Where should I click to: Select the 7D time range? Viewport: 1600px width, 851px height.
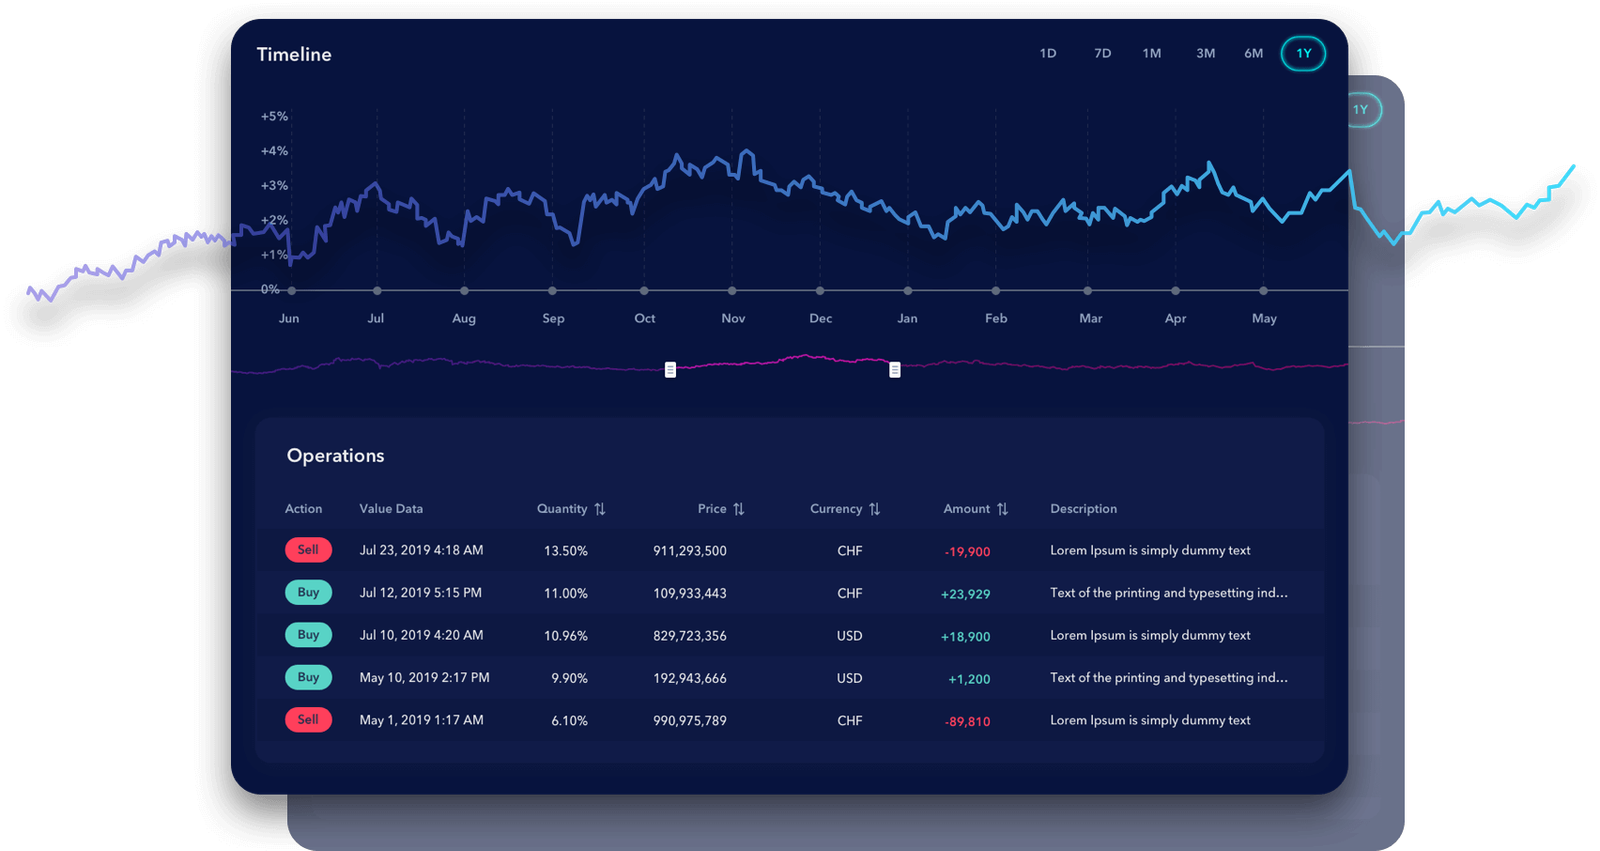1103,54
